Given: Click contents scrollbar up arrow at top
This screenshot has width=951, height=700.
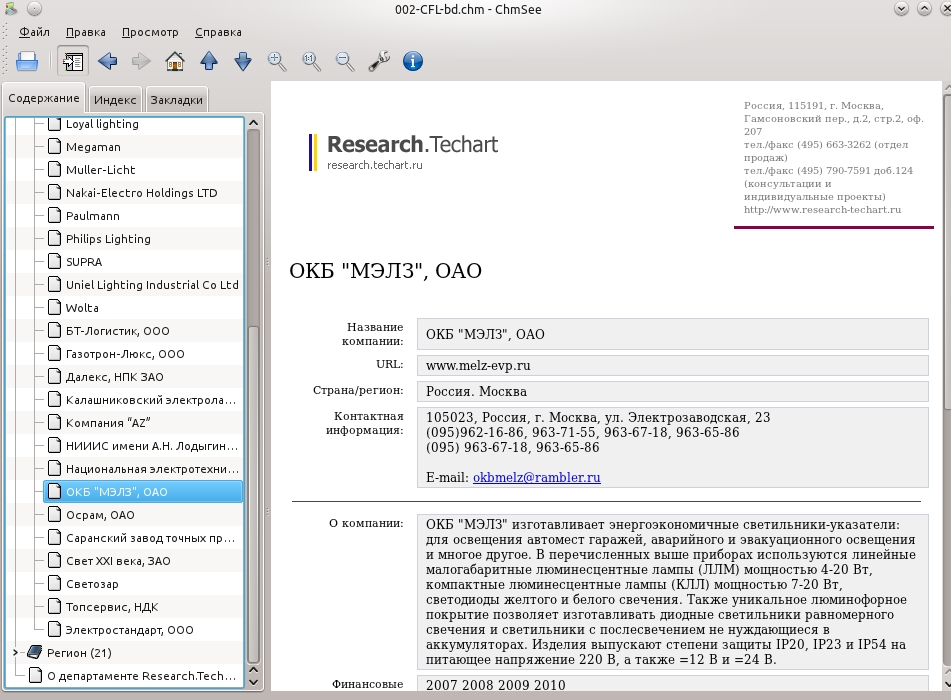Looking at the screenshot, I should [254, 123].
